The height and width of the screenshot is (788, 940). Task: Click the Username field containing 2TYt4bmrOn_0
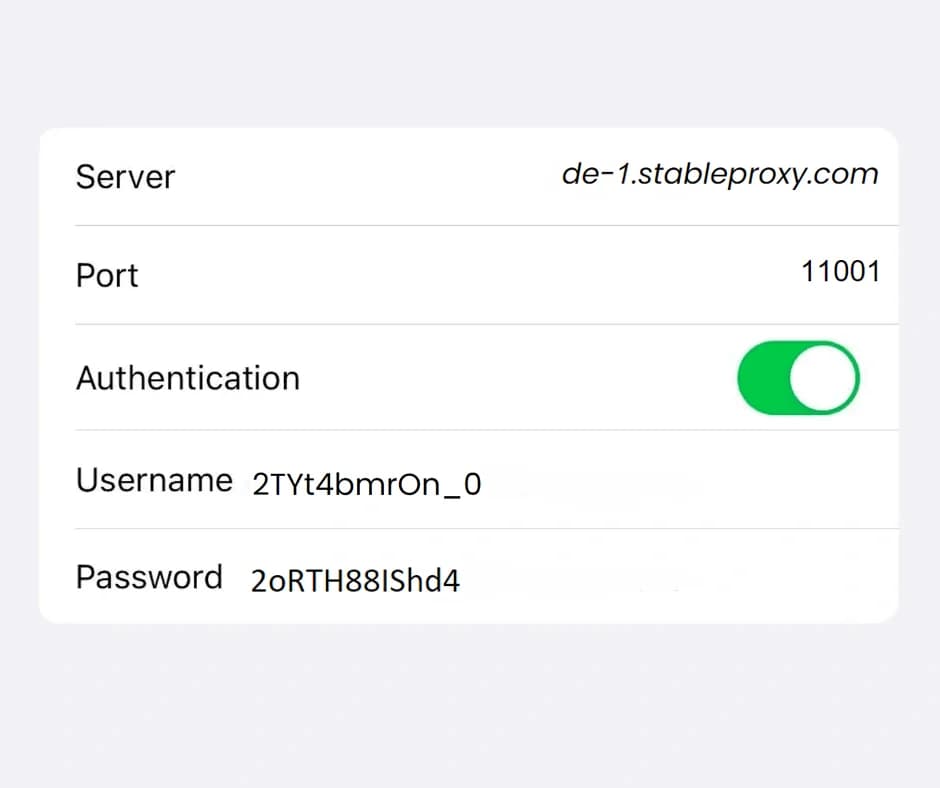pos(366,483)
